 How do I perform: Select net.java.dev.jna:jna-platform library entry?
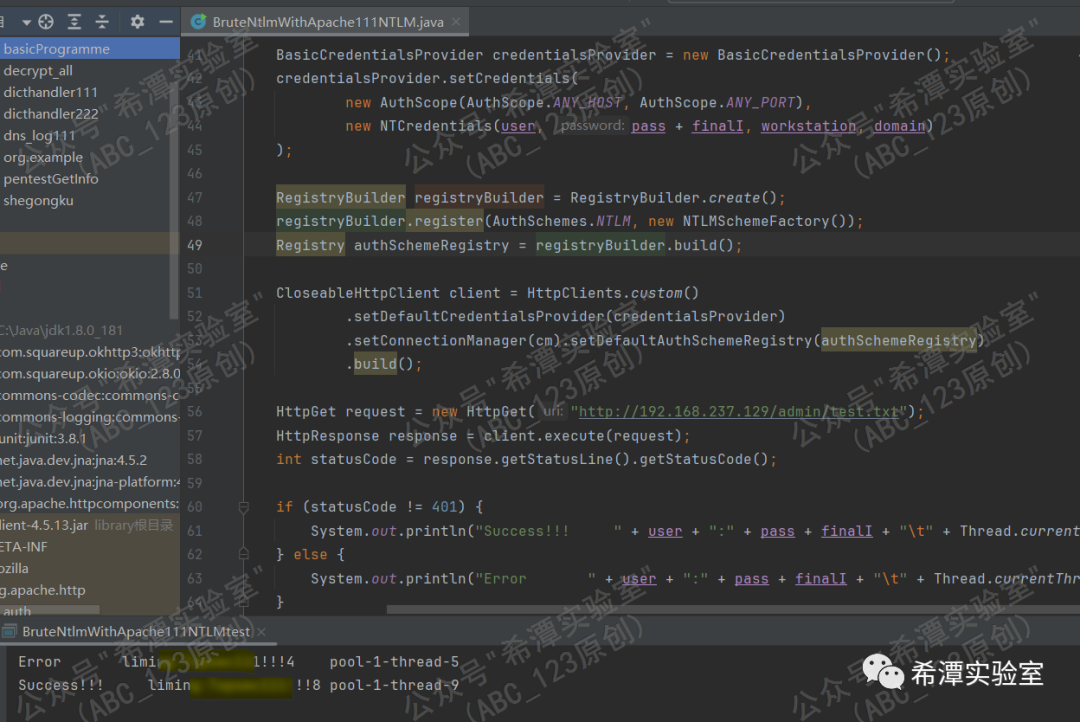pos(90,482)
